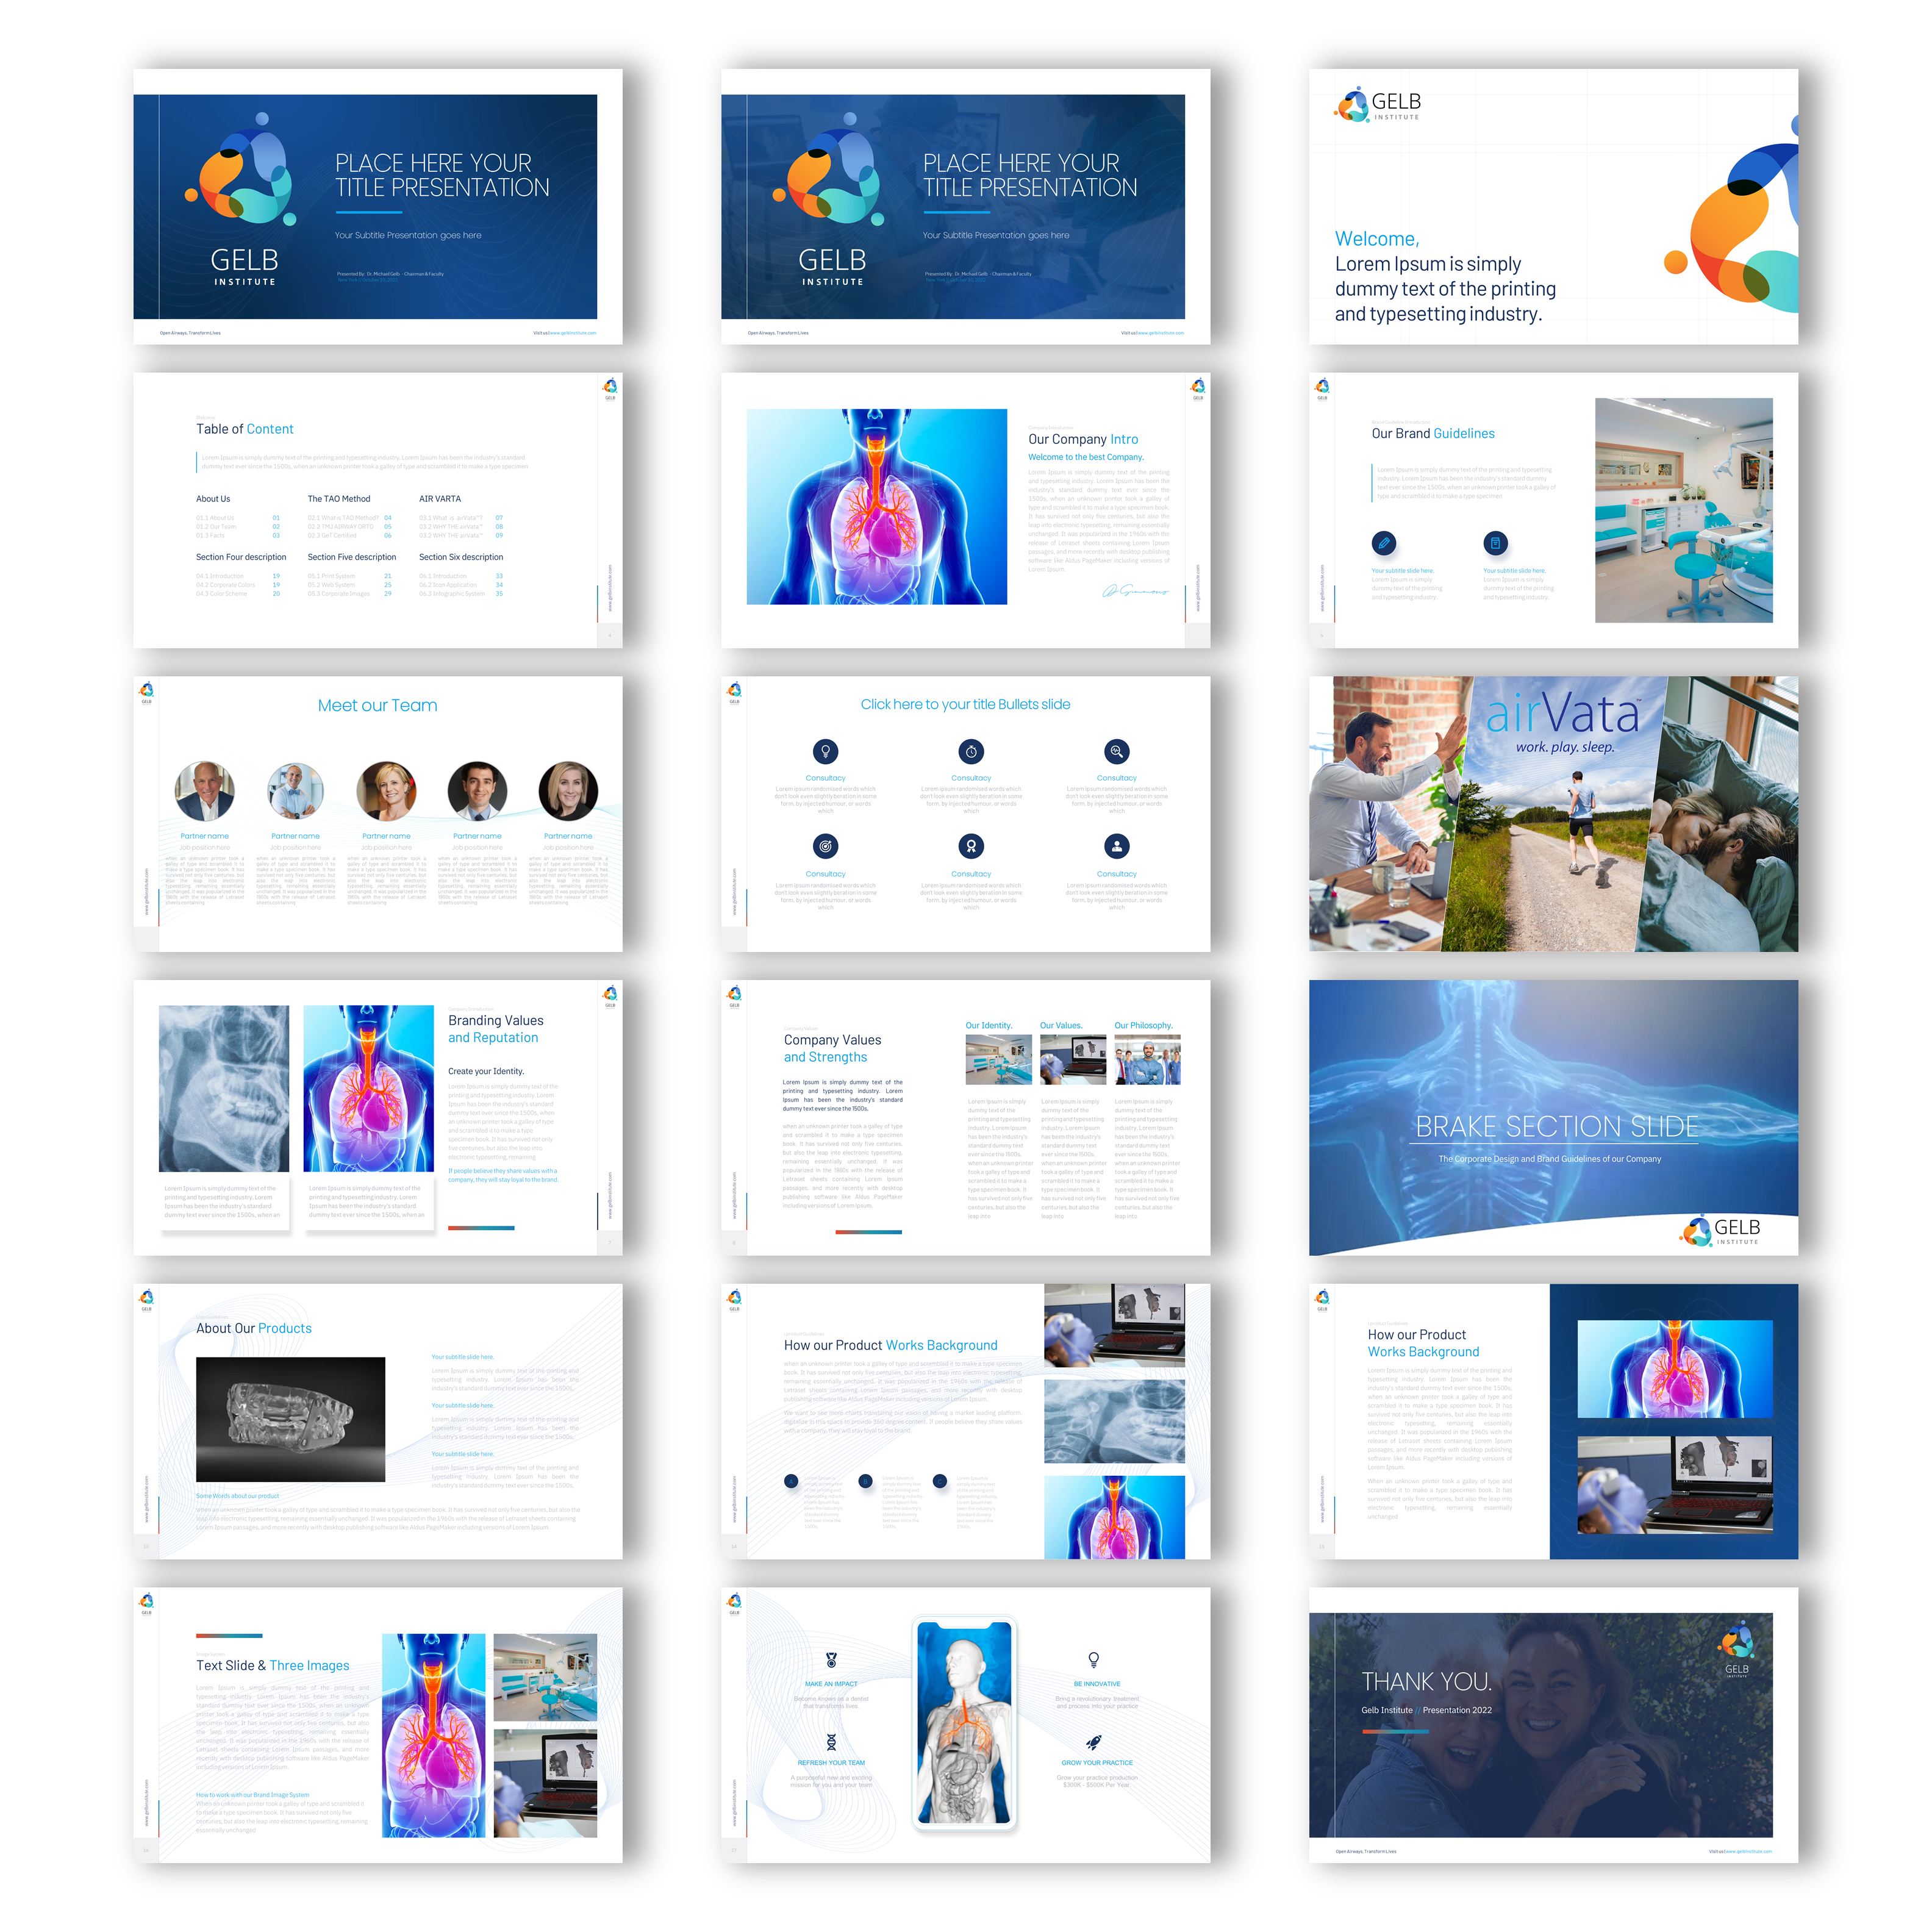Click the book icon on Brand Guidelines slide
This screenshot has width=1932, height=1932.
1495,543
